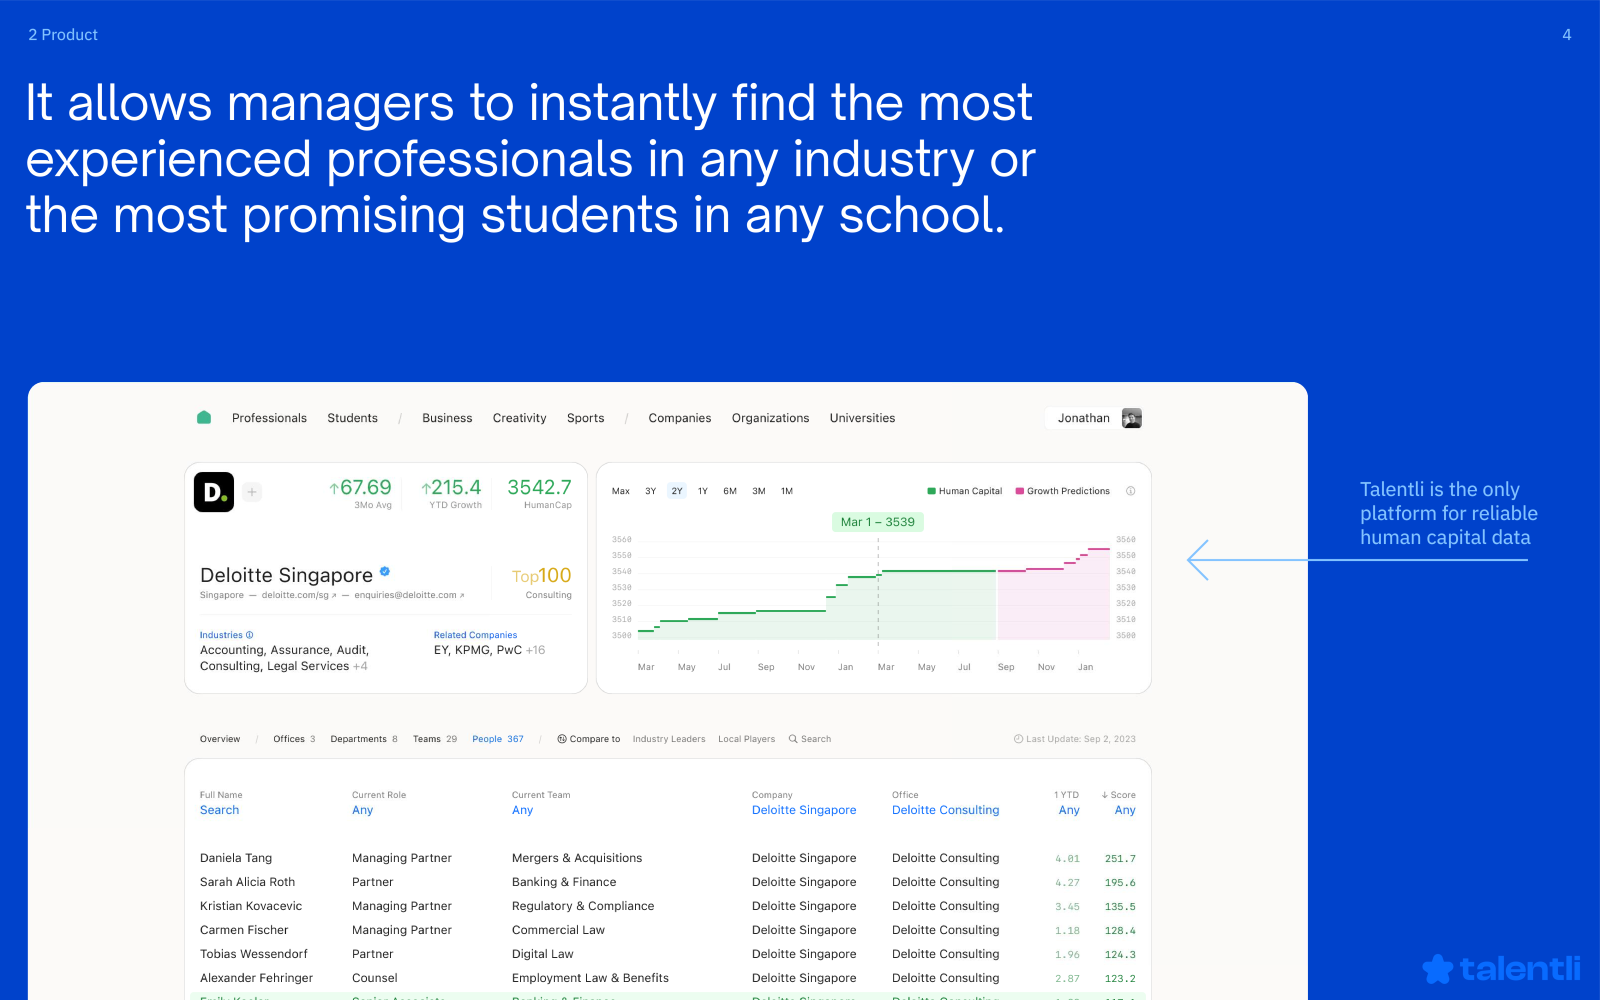Select the 3Y time range
Viewport: 1600px width, 1000px height.
[651, 491]
